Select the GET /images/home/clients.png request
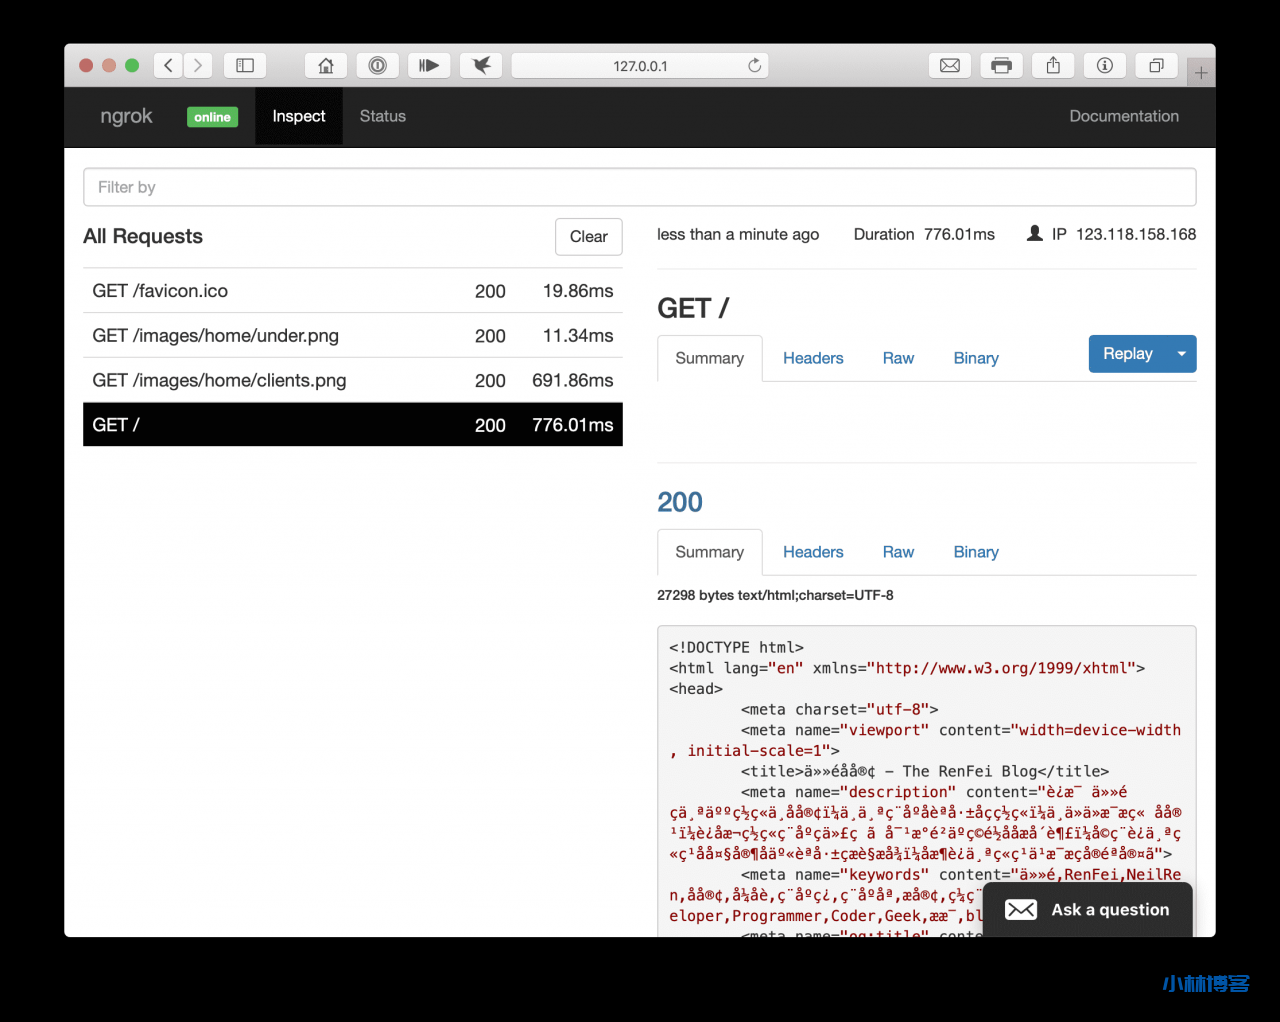The height and width of the screenshot is (1022, 1280). (352, 380)
